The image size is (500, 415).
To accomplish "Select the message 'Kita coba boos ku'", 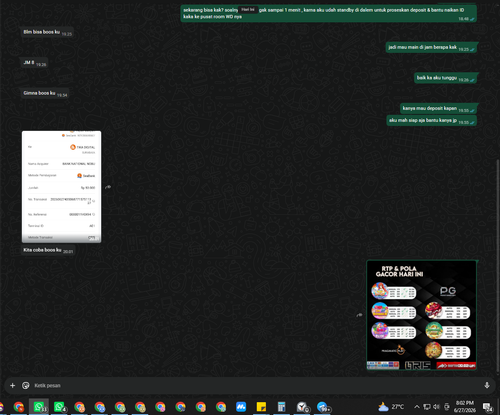I will 48,250.
